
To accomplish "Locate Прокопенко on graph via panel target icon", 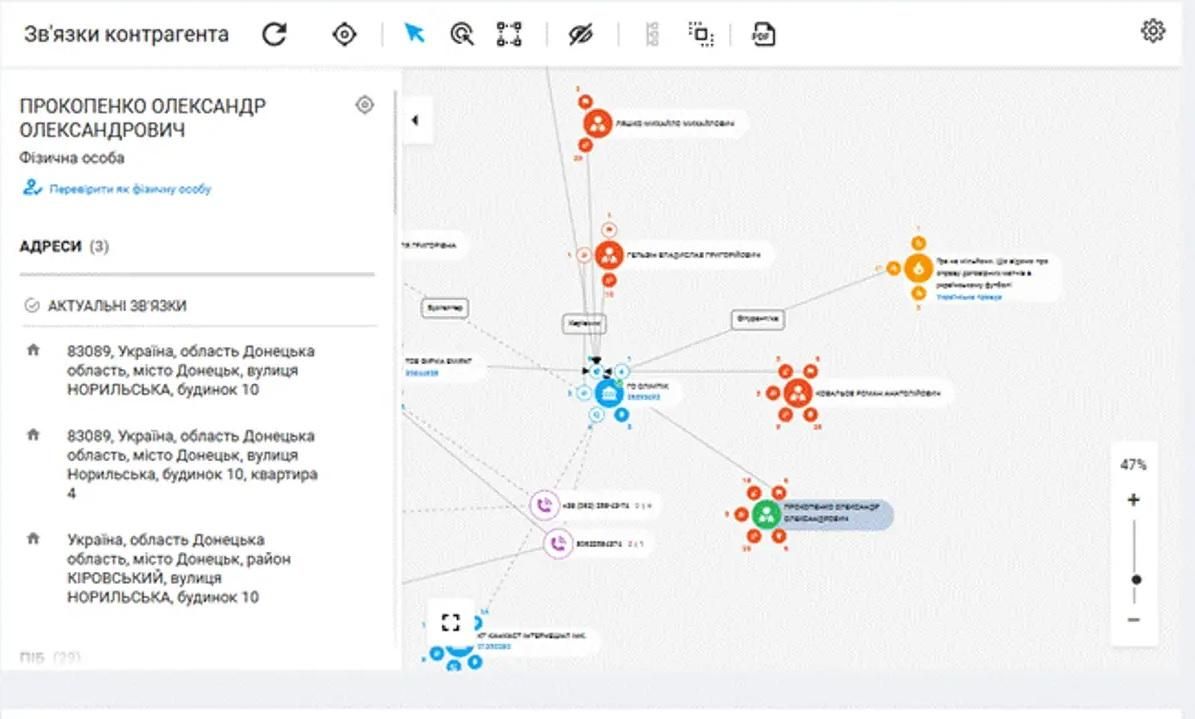I will coord(365,105).
